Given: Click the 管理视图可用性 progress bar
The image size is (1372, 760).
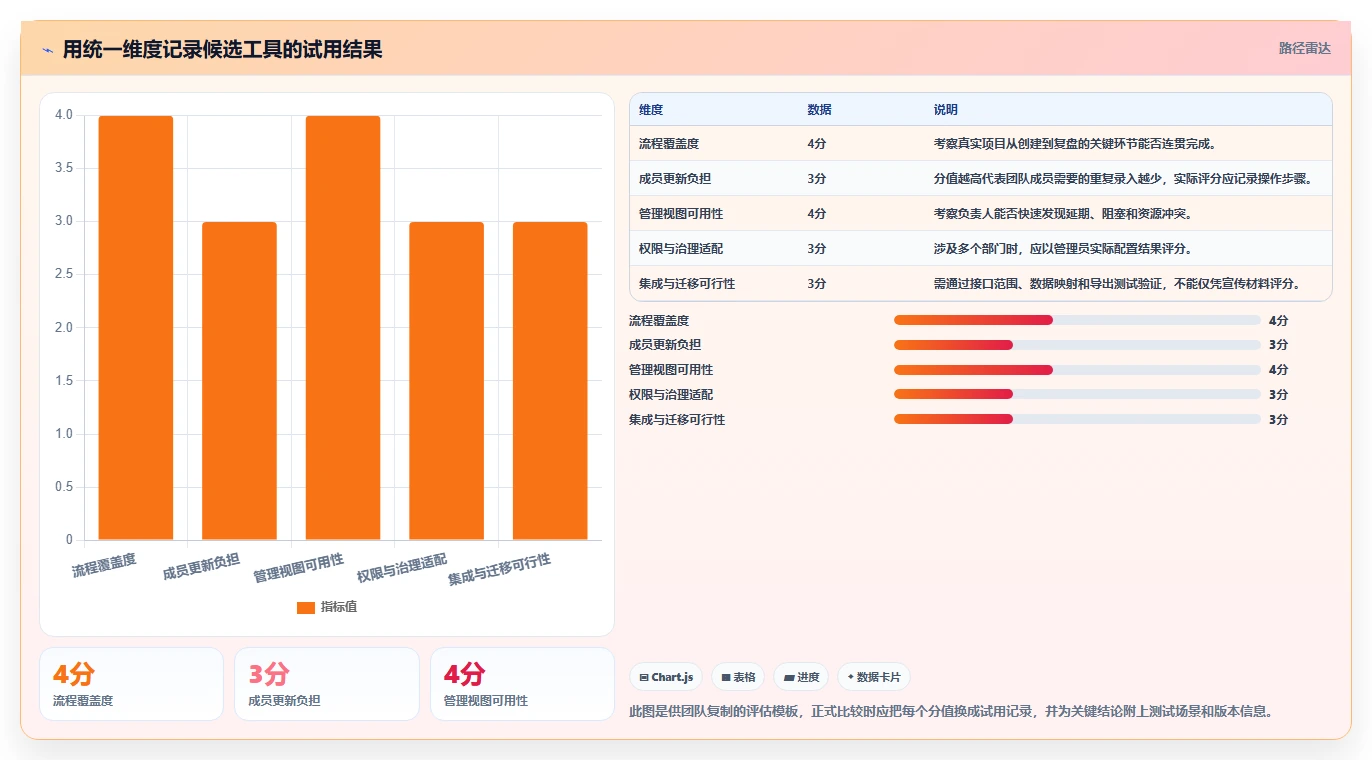Looking at the screenshot, I should [x=1077, y=370].
